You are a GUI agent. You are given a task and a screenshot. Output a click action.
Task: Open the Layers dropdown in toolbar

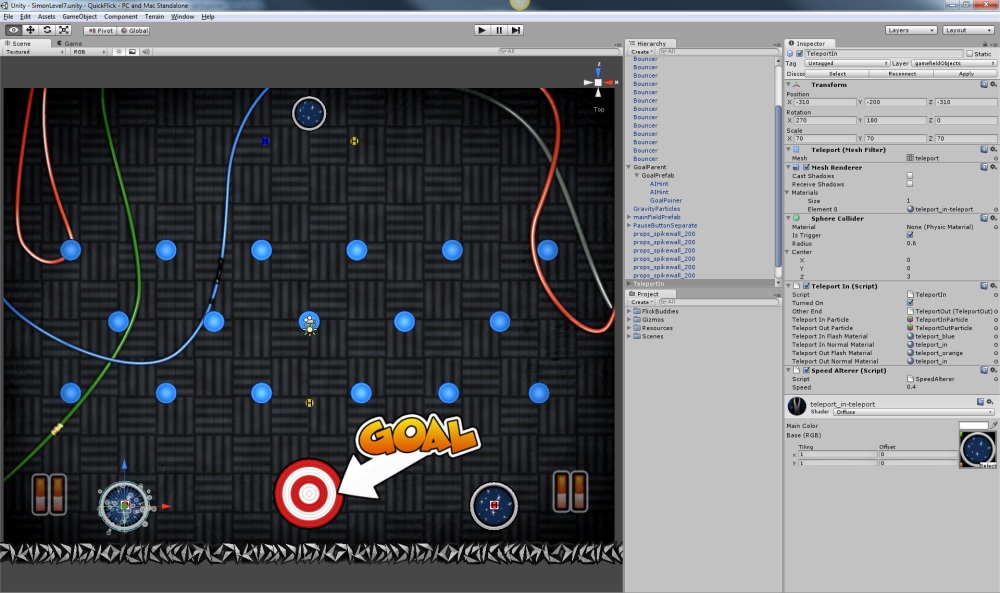(911, 30)
